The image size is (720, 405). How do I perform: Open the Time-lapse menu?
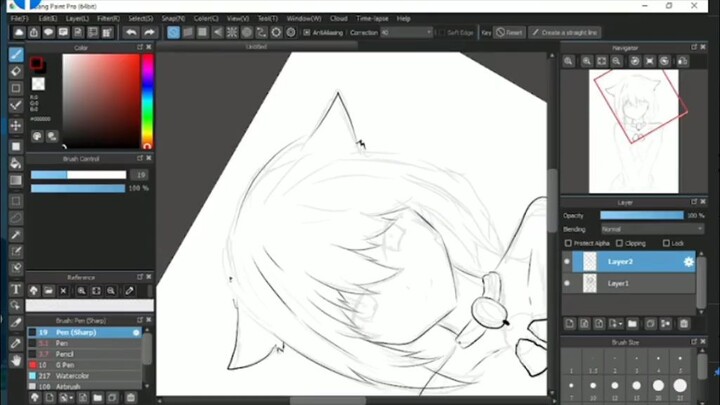371,18
